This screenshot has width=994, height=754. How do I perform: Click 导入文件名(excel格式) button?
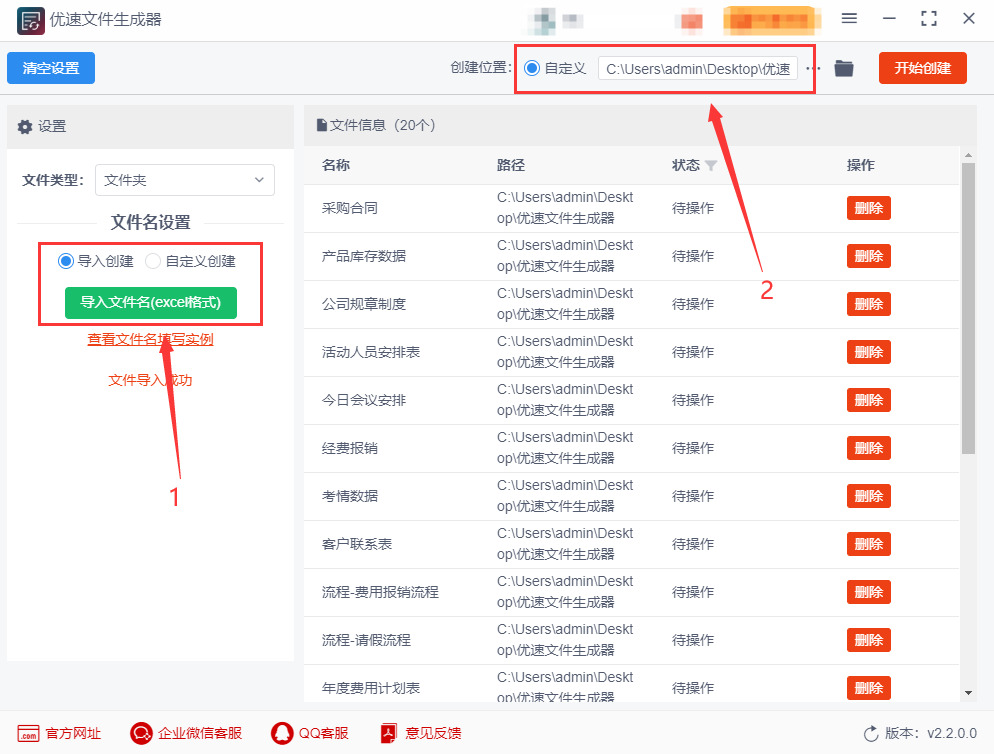click(151, 302)
